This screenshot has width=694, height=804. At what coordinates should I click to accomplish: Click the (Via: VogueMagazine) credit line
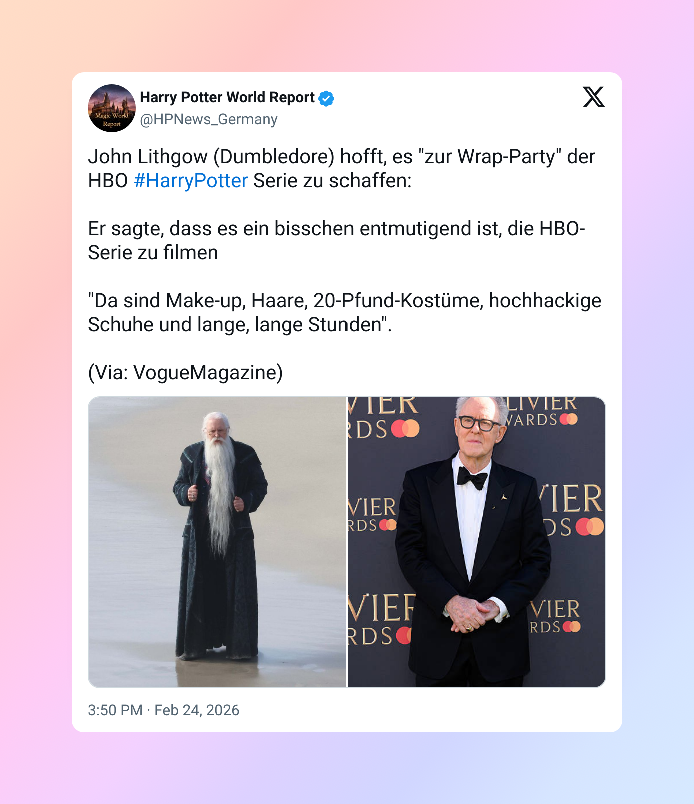click(185, 373)
